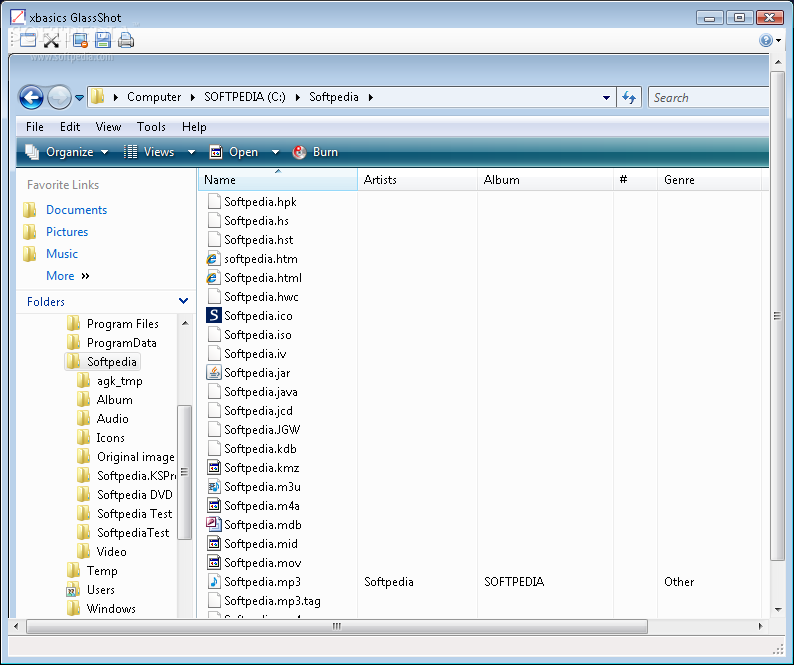Click the folder icon in the address bar
The image size is (794, 665).
97,97
